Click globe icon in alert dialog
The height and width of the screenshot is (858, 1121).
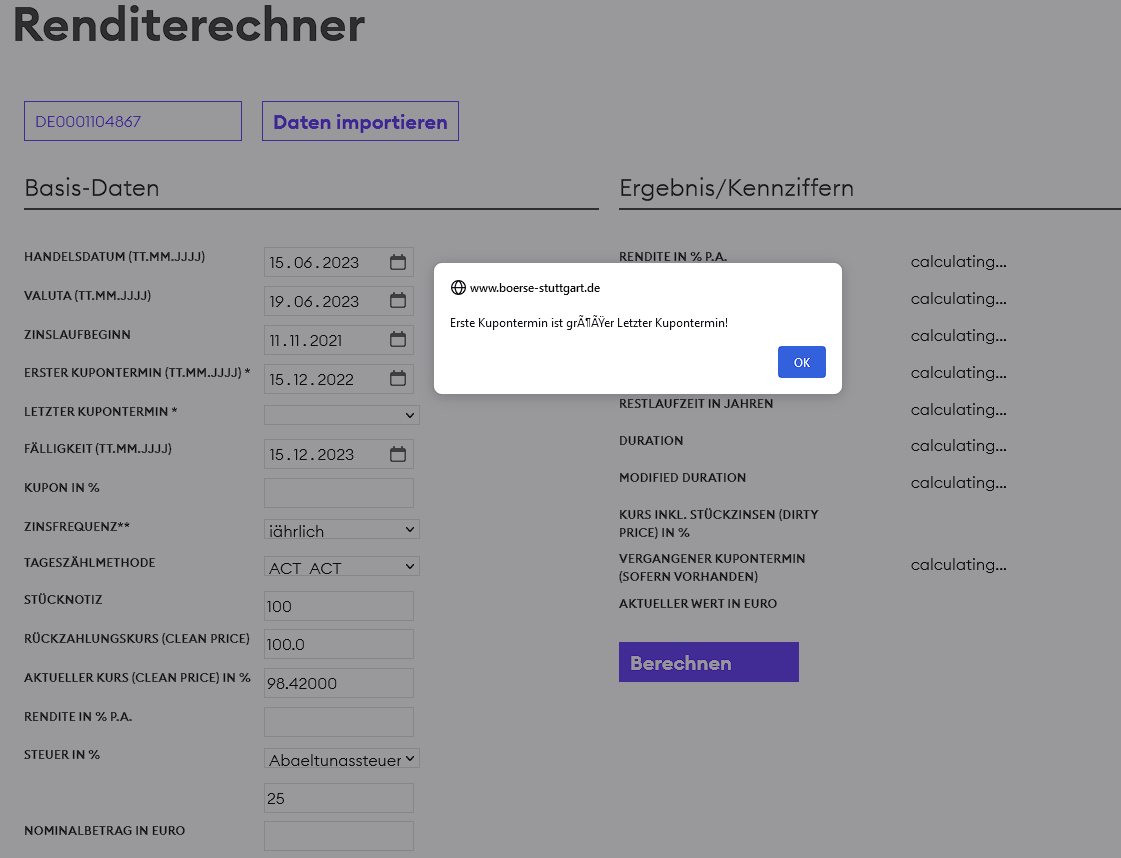(x=458, y=288)
